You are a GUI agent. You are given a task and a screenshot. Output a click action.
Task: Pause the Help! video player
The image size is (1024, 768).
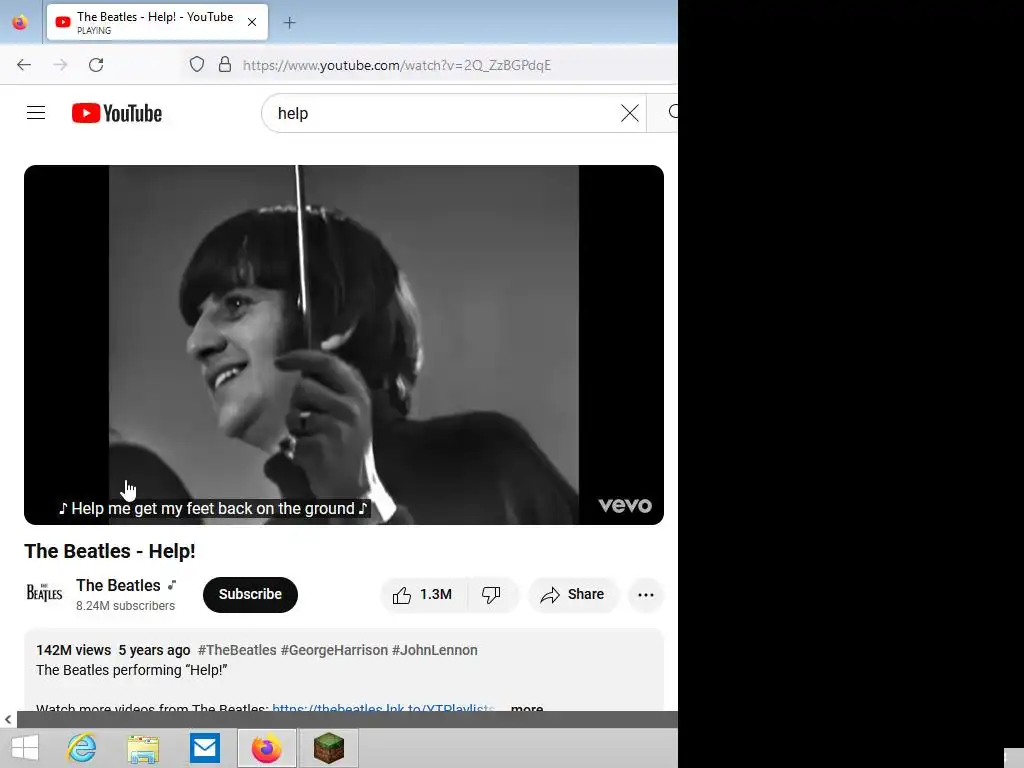(x=344, y=344)
